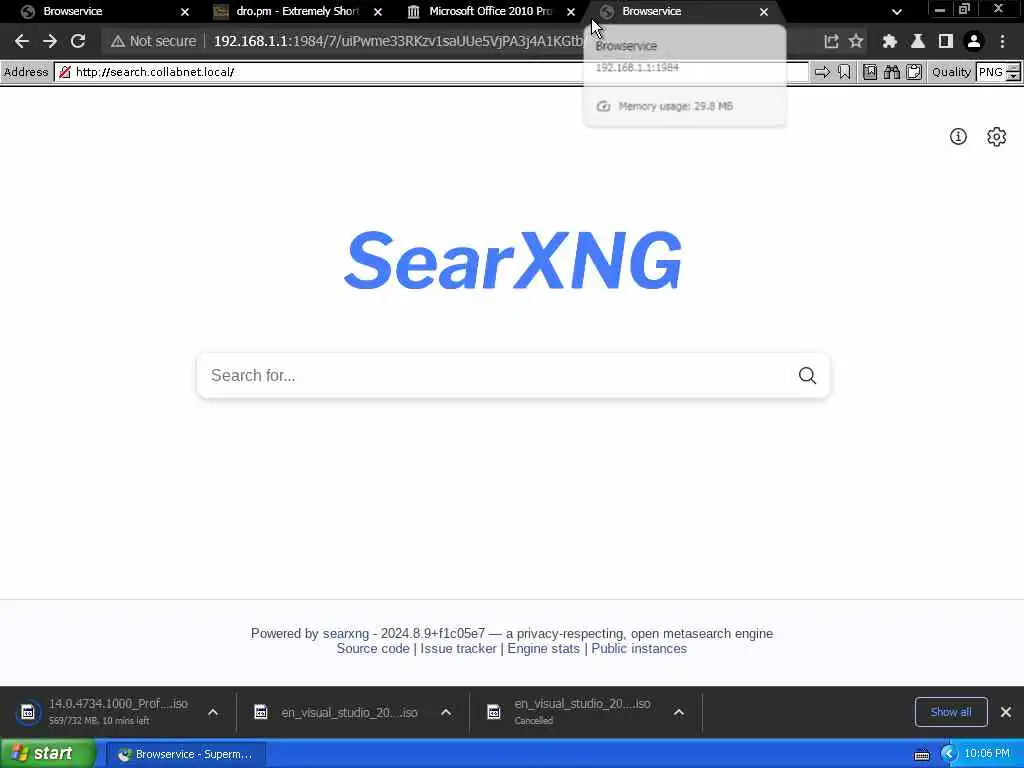Click the 14.0.4734.1000_Prof iso file icon

pos(27,712)
